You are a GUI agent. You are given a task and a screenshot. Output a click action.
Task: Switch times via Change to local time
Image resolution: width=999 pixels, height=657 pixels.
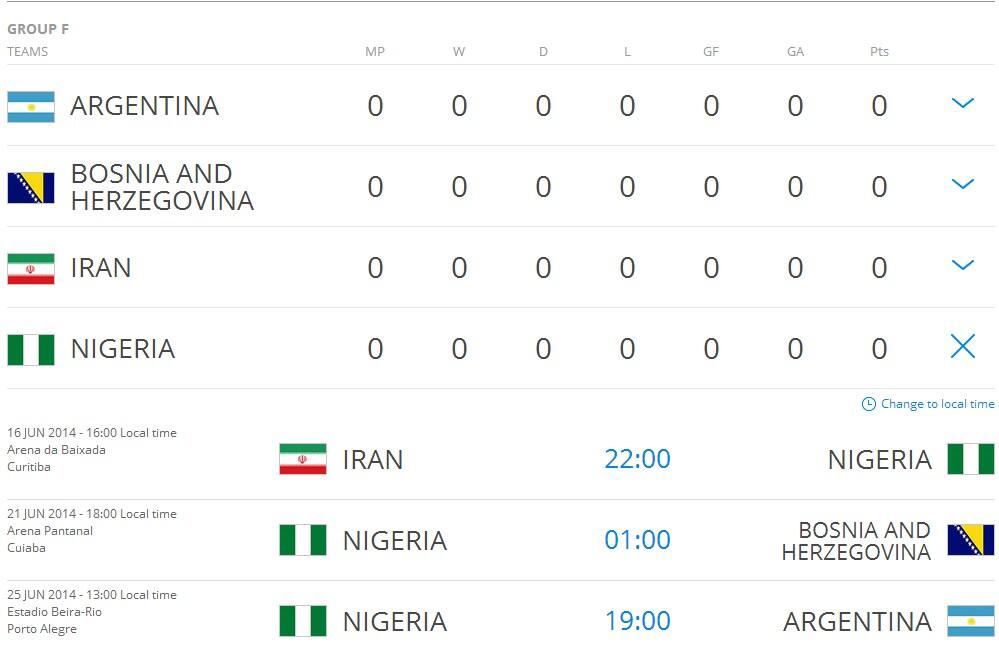tap(937, 405)
